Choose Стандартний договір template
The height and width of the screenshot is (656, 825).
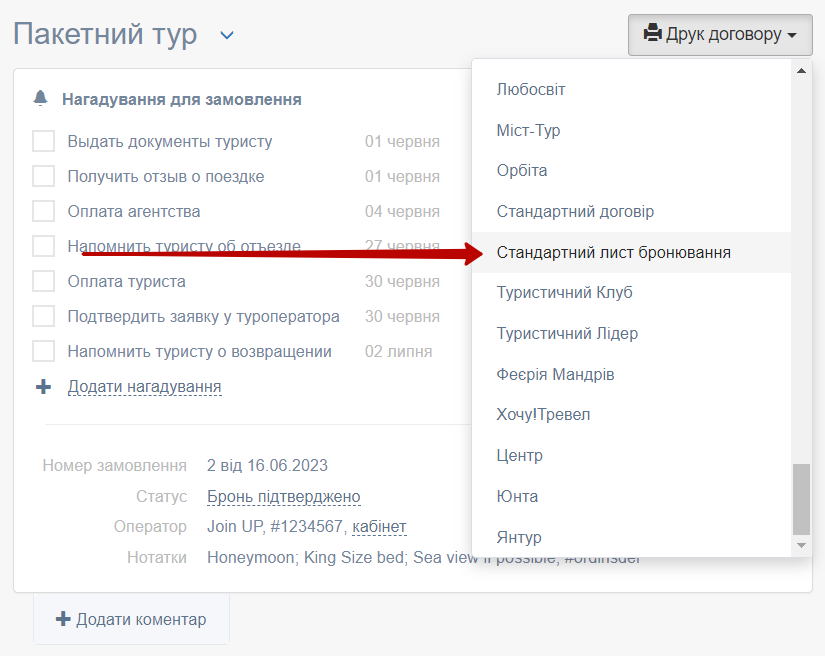pyautogui.click(x=575, y=211)
